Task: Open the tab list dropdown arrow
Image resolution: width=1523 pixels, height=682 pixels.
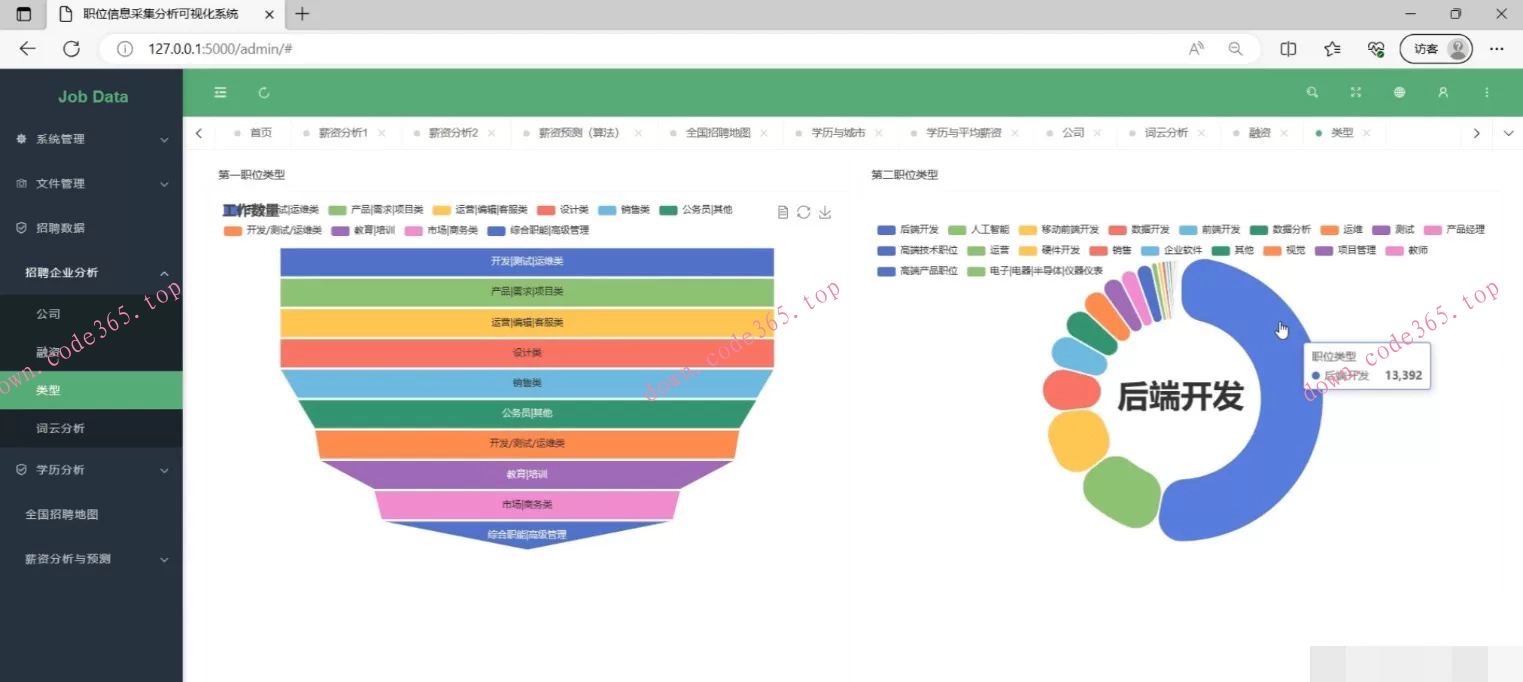Action: pos(1509,133)
